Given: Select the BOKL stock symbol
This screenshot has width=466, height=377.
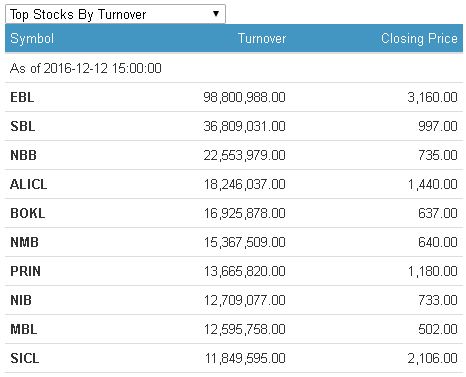Looking at the screenshot, I should pos(28,213).
